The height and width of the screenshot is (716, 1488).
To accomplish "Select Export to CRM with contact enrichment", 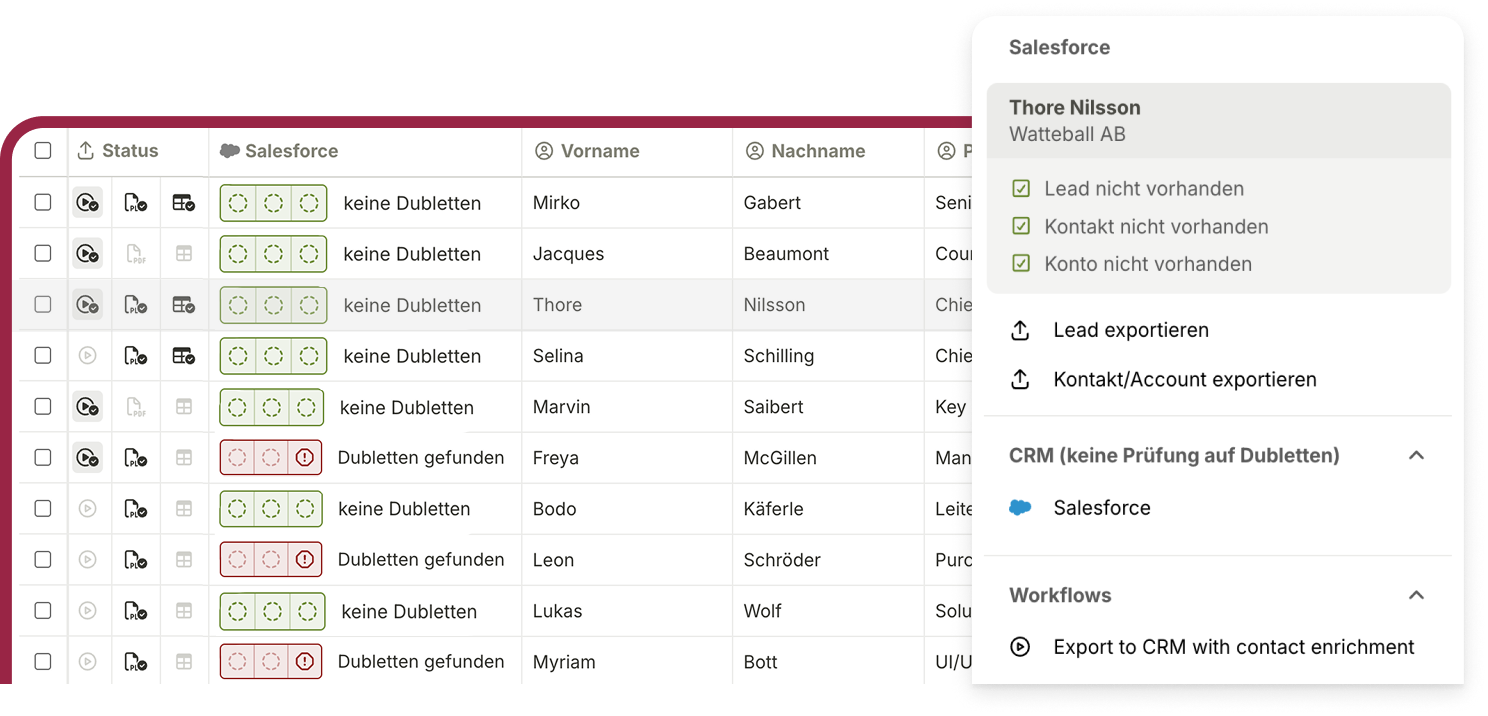I will [1233, 647].
